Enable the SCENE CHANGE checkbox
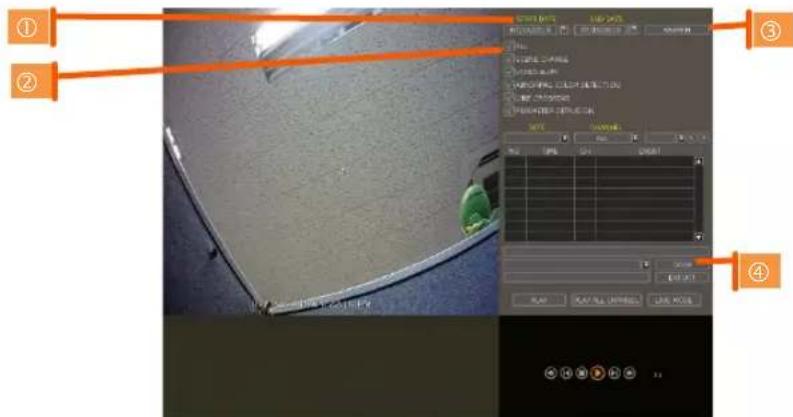This screenshot has height=417, width=793. 510,59
